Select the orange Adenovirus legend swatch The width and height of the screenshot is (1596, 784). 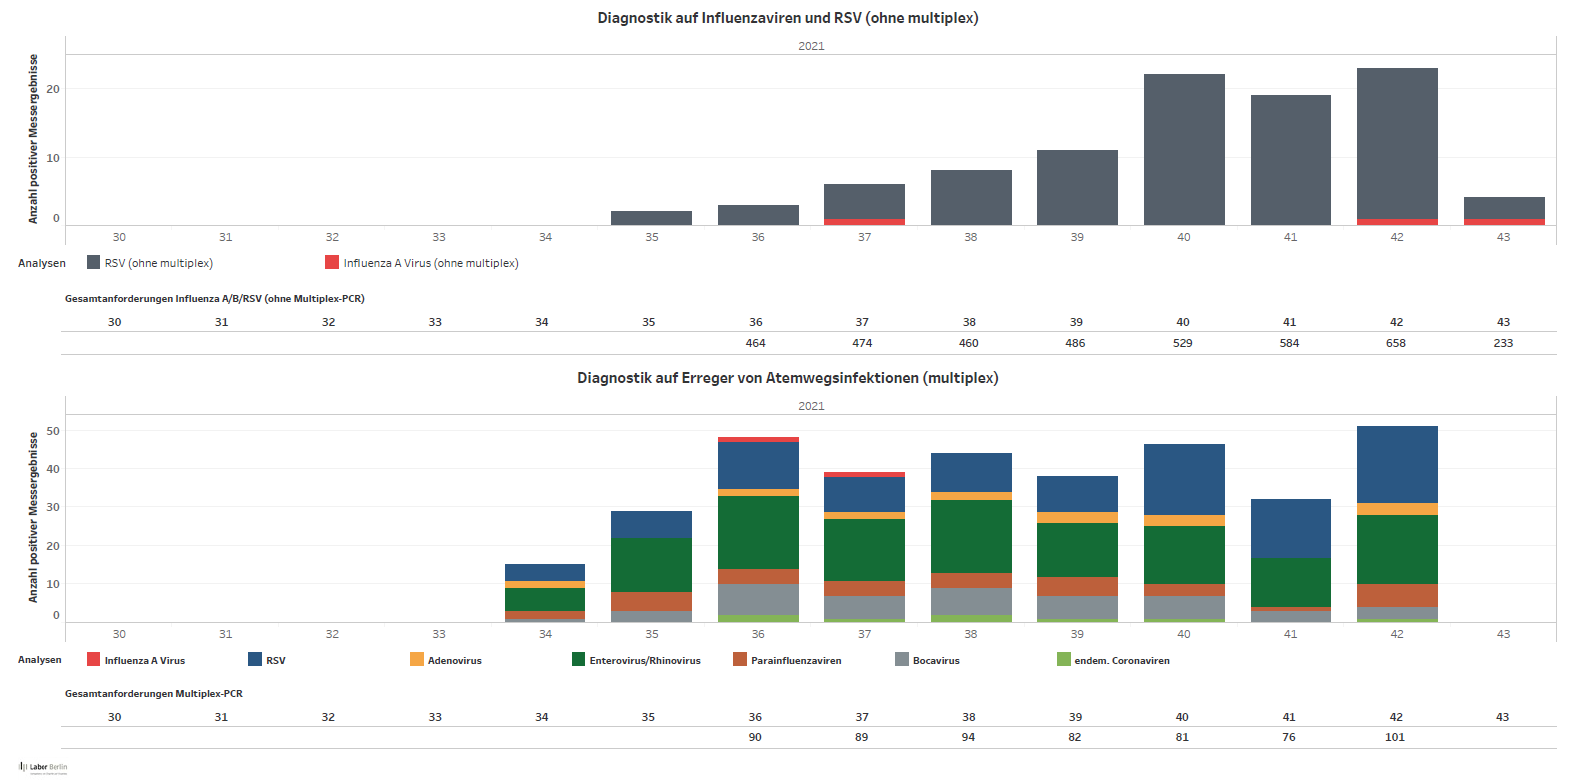417,660
